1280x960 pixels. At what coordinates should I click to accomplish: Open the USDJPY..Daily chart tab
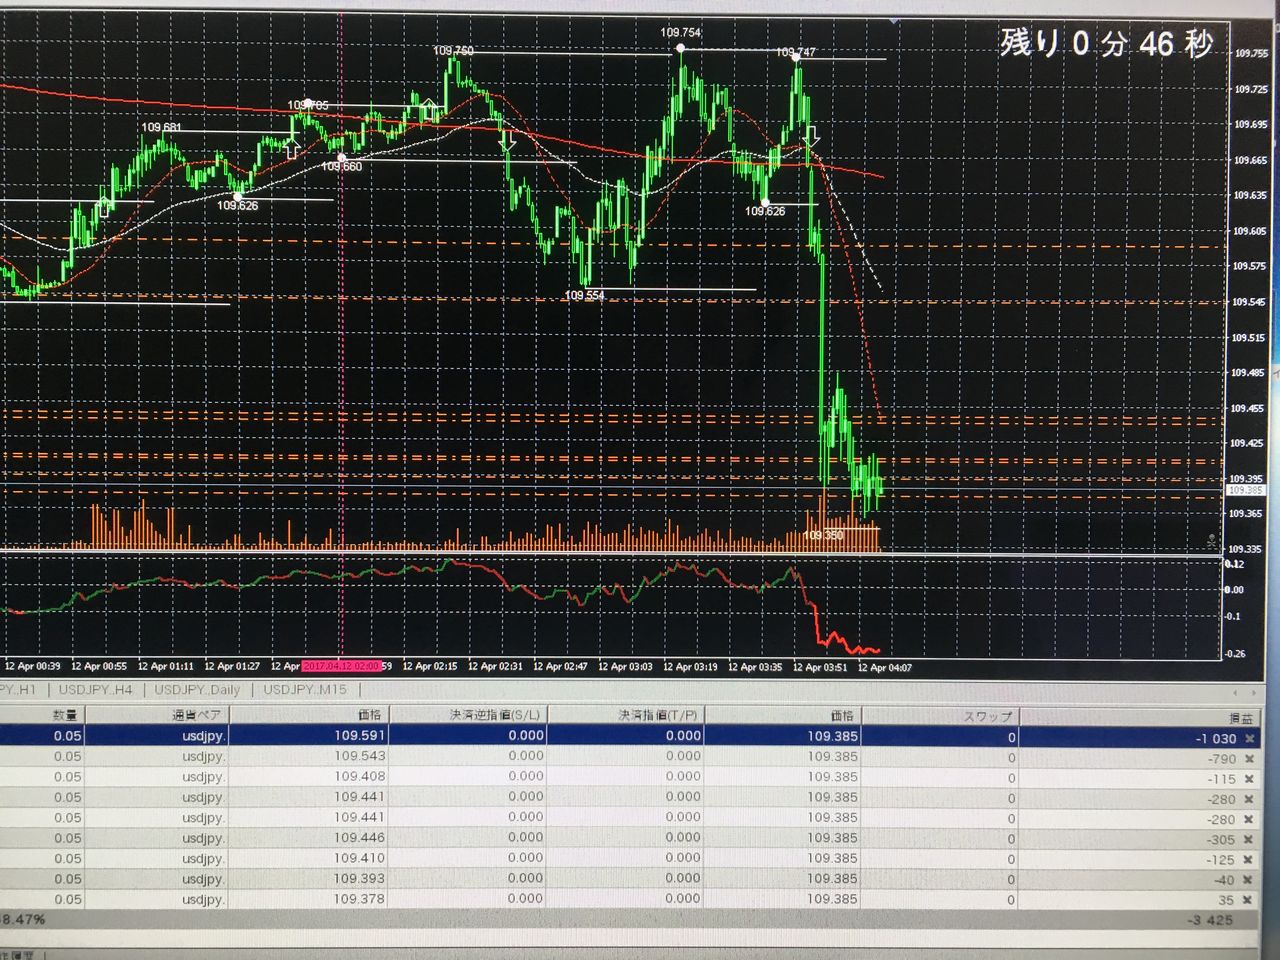[x=197, y=689]
